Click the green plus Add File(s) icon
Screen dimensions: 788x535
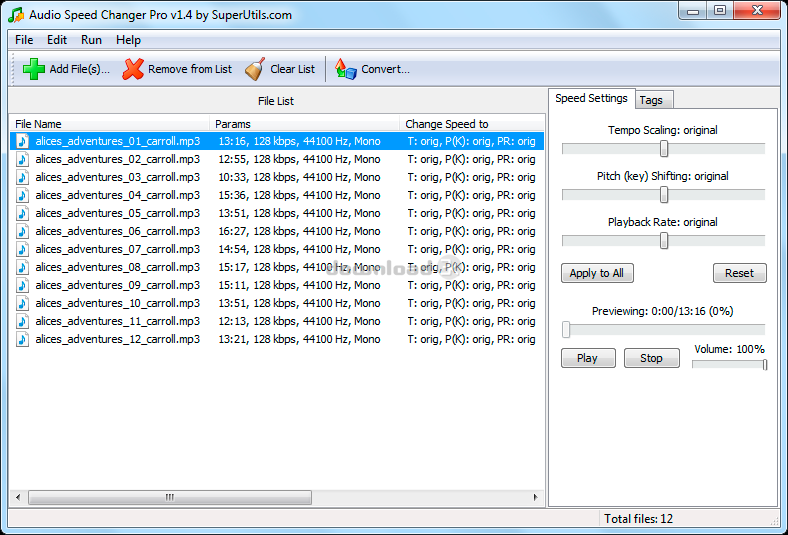click(x=34, y=69)
